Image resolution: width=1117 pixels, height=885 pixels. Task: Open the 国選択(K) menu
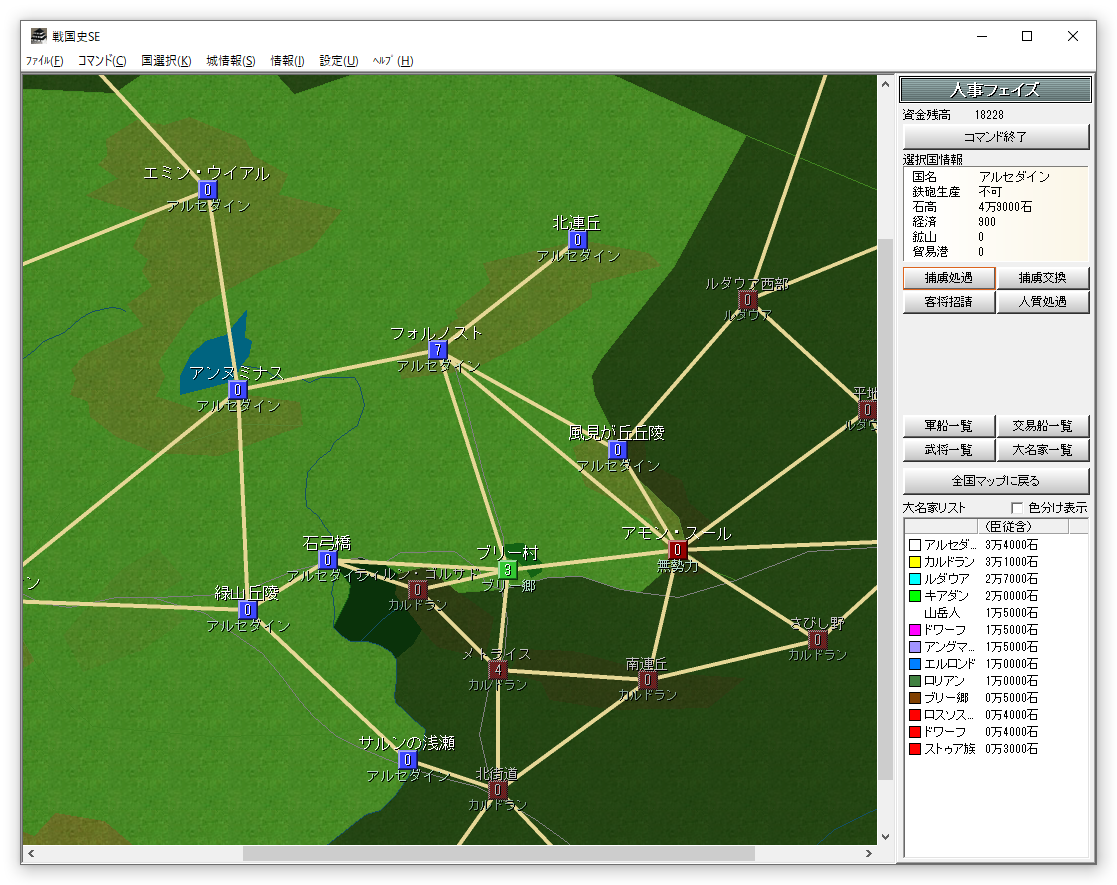[x=166, y=61]
